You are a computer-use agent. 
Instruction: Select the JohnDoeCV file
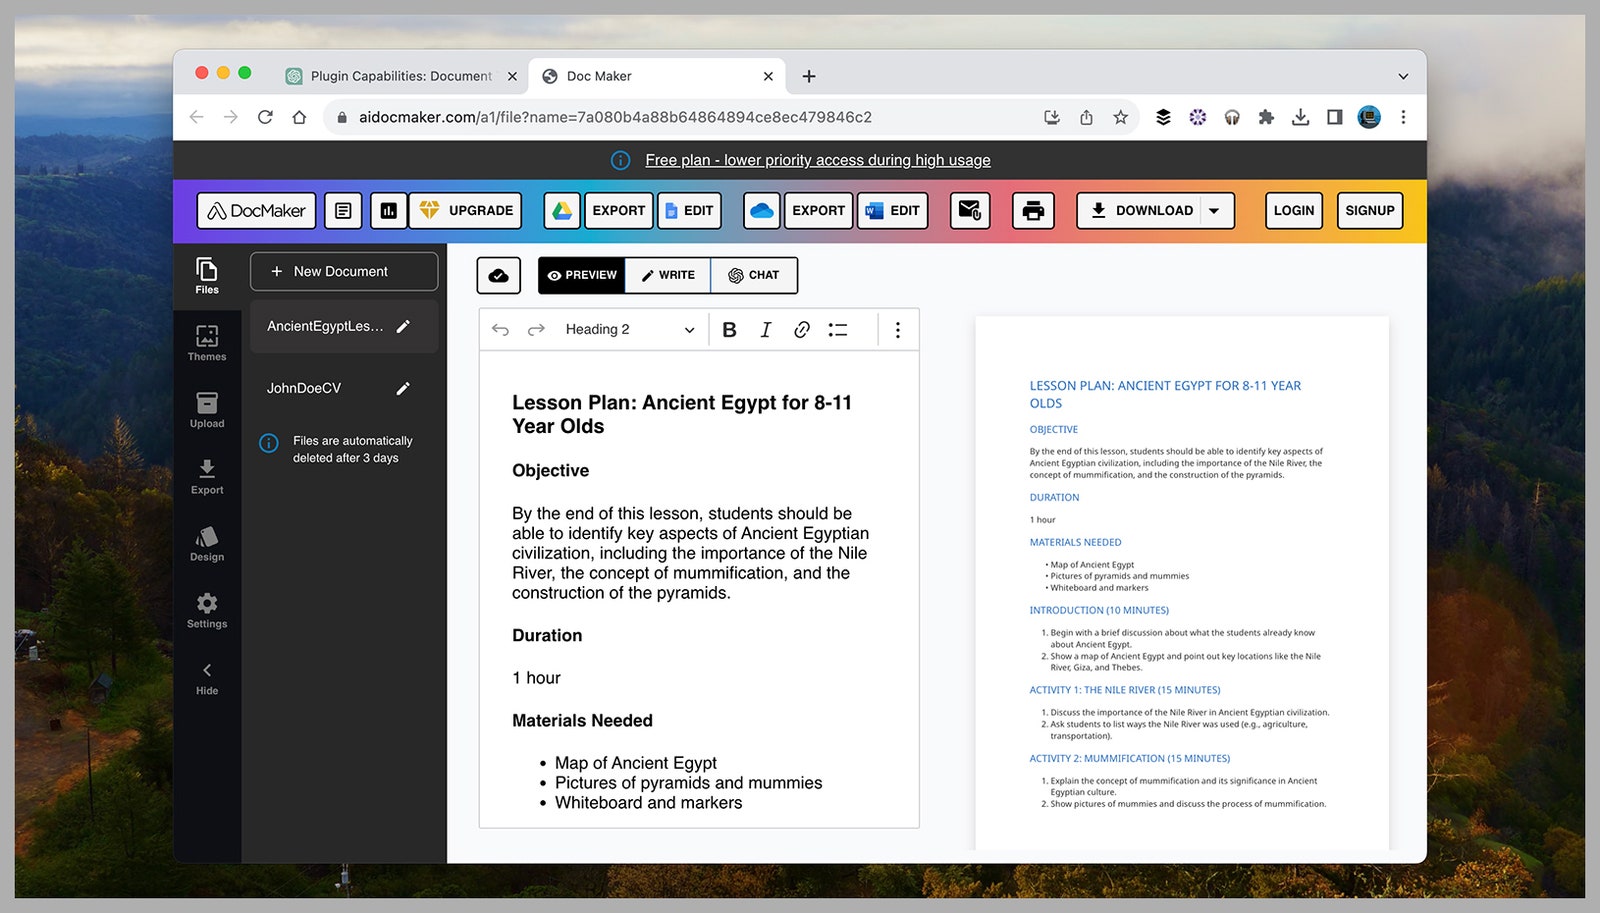tap(304, 388)
